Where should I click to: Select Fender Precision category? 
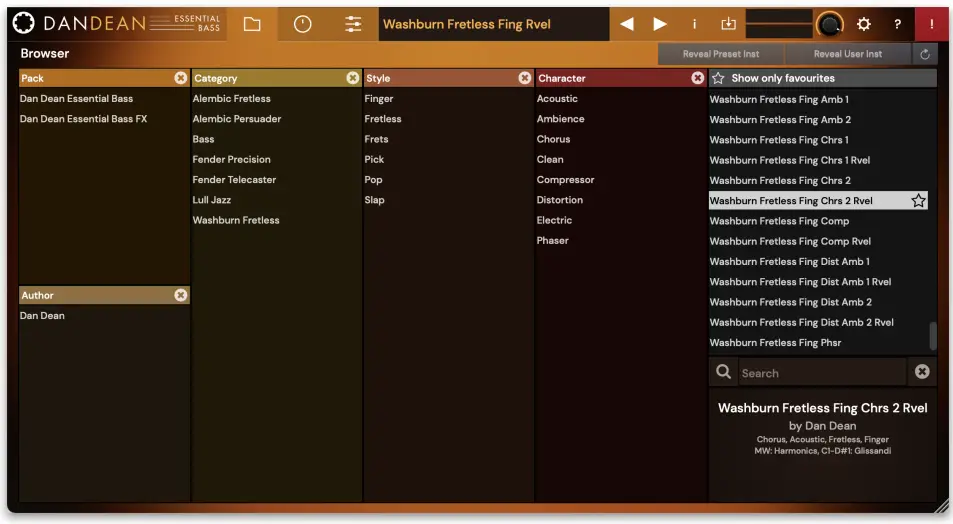coord(232,159)
